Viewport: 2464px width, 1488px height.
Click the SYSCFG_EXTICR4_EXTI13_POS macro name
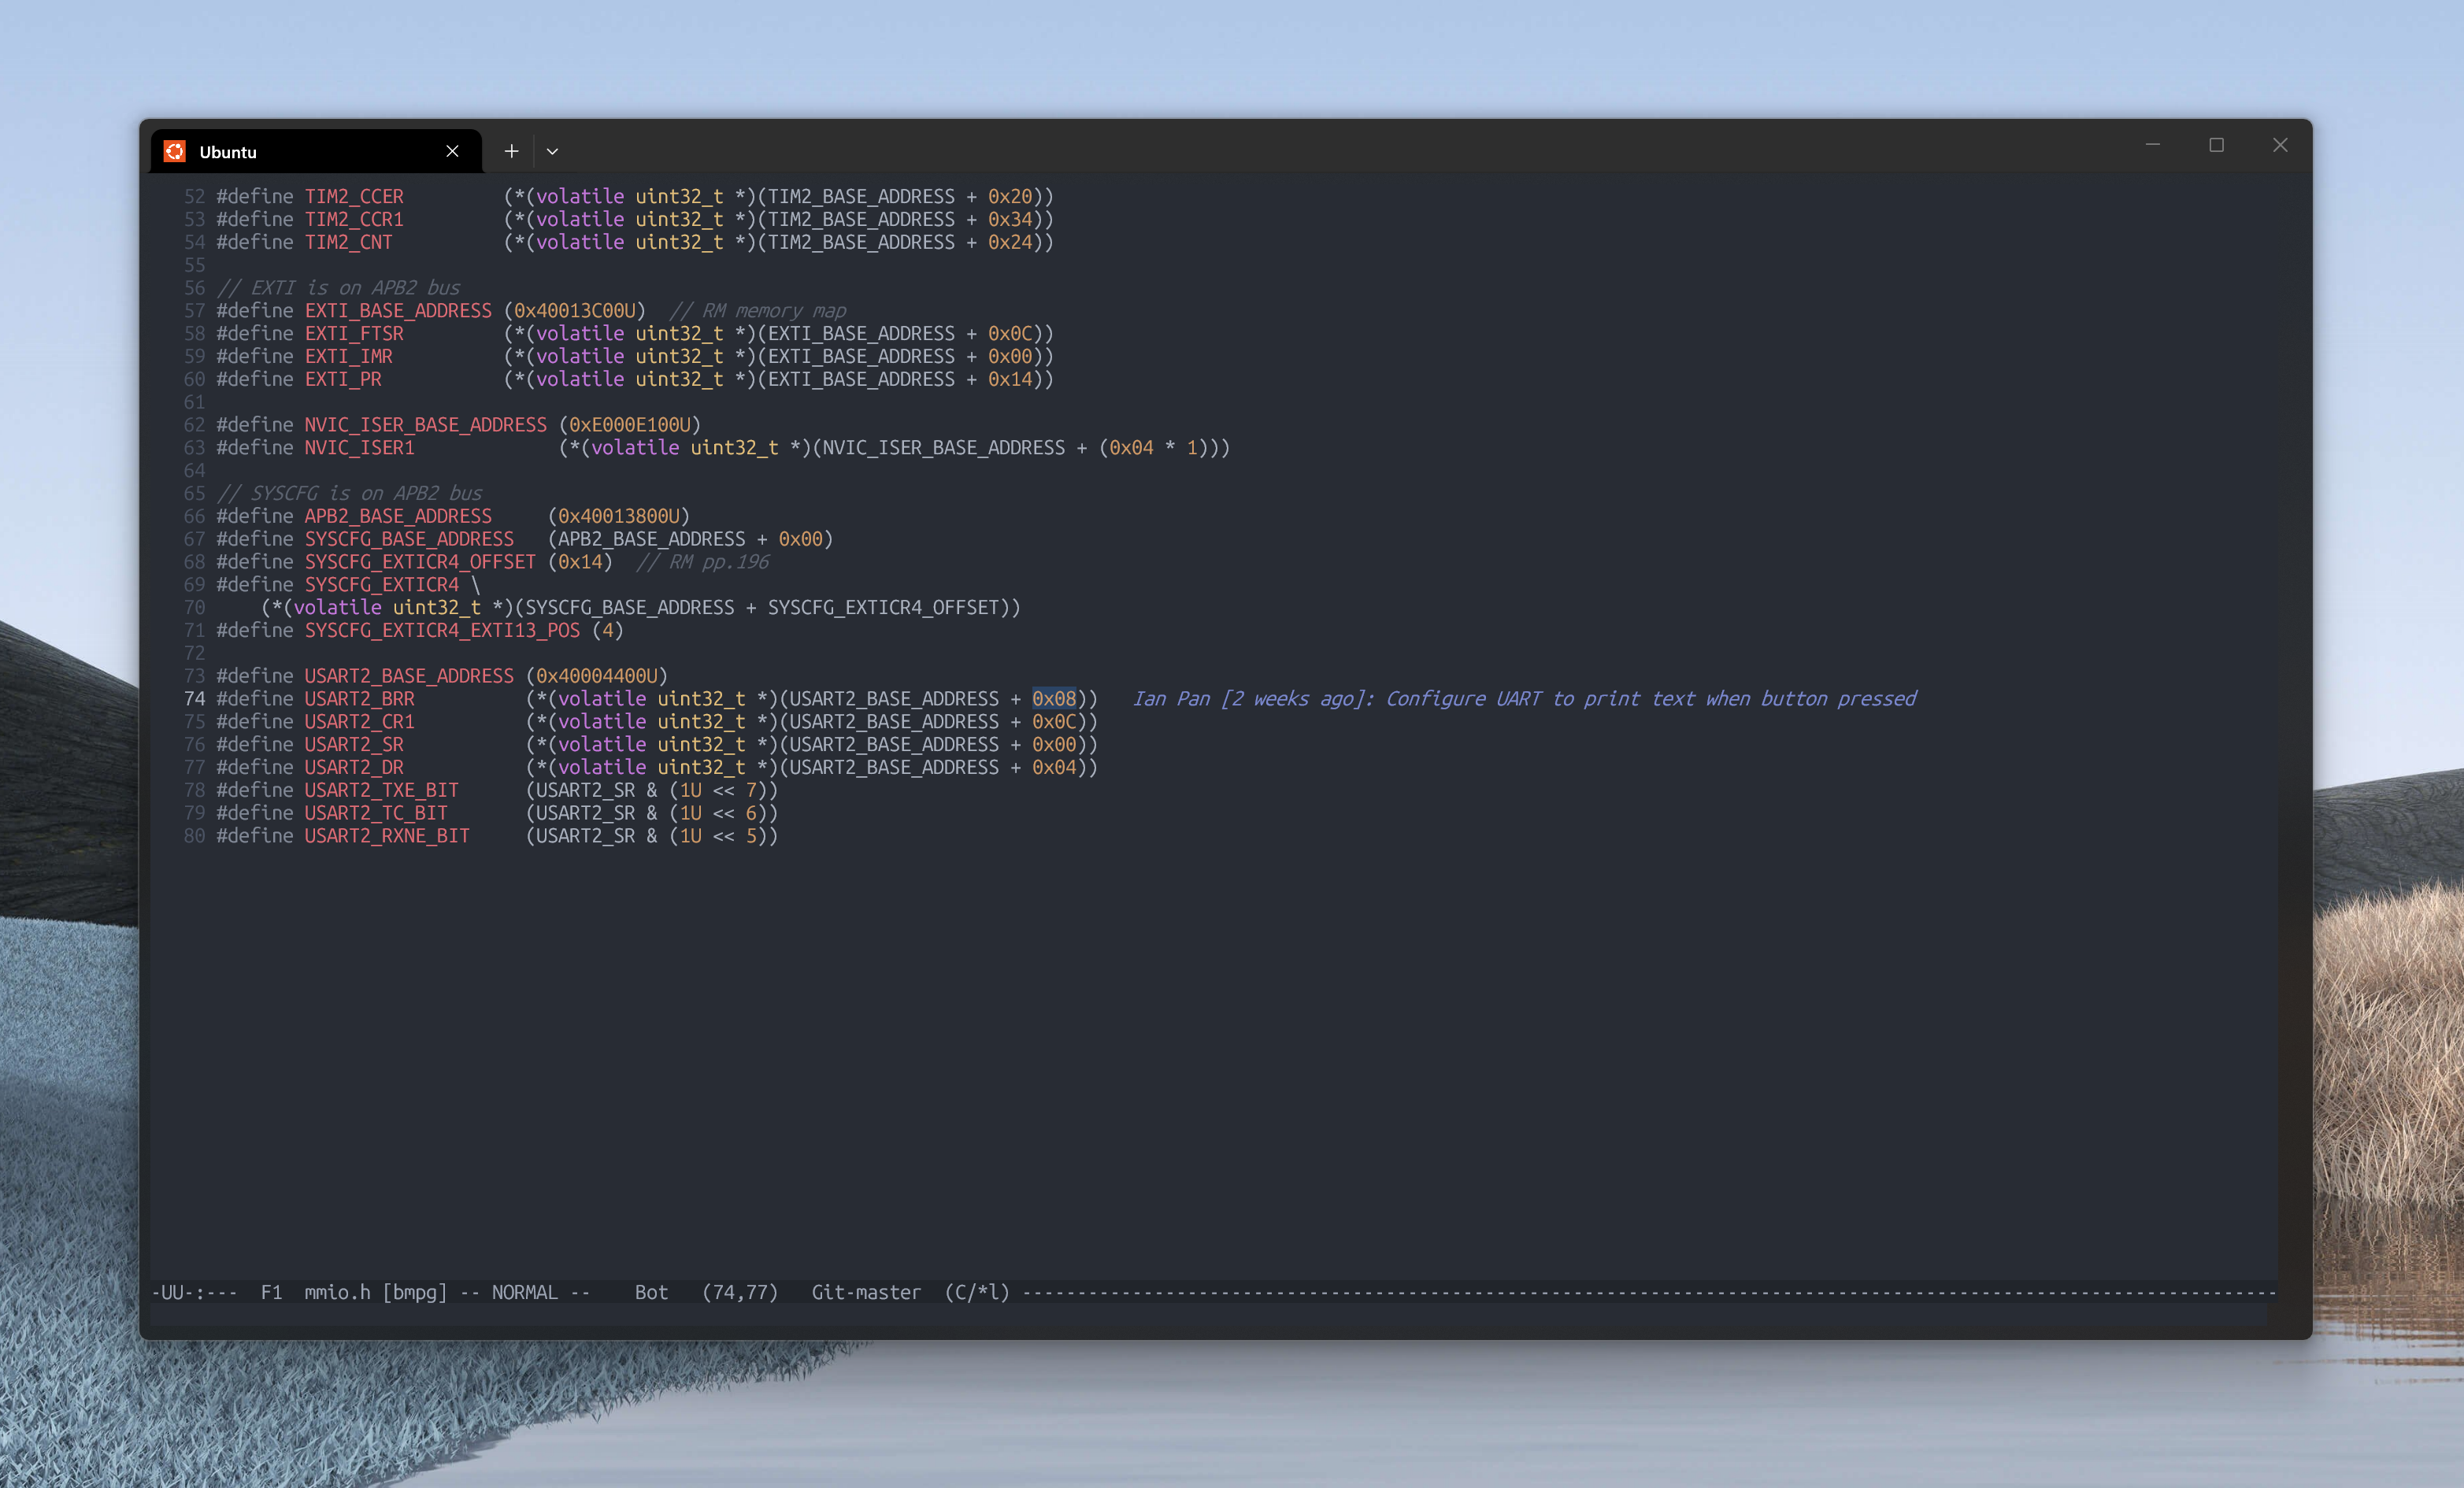442,631
